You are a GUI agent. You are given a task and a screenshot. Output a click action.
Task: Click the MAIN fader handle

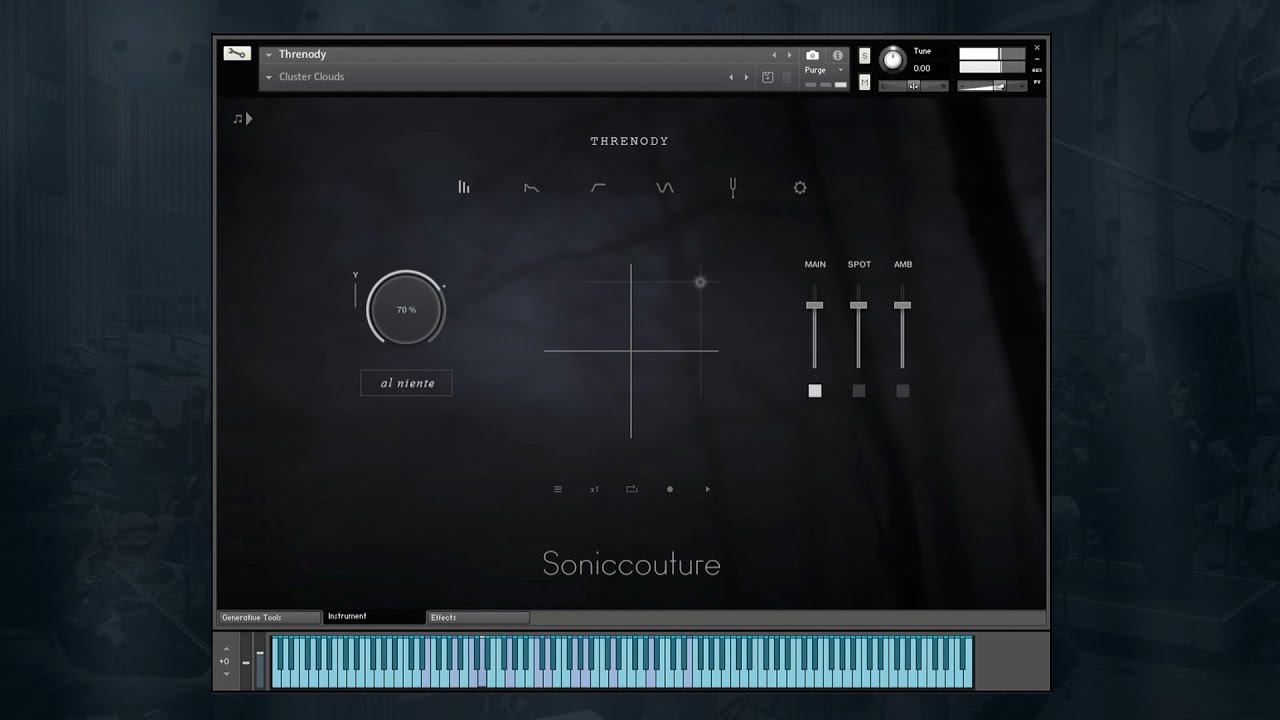tap(815, 305)
